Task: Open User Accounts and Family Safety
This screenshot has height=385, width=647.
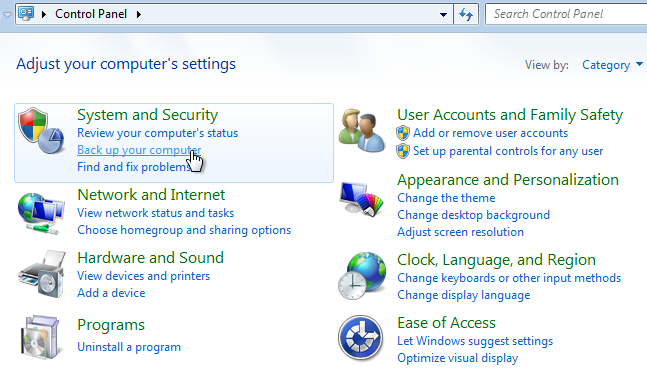Action: click(510, 115)
